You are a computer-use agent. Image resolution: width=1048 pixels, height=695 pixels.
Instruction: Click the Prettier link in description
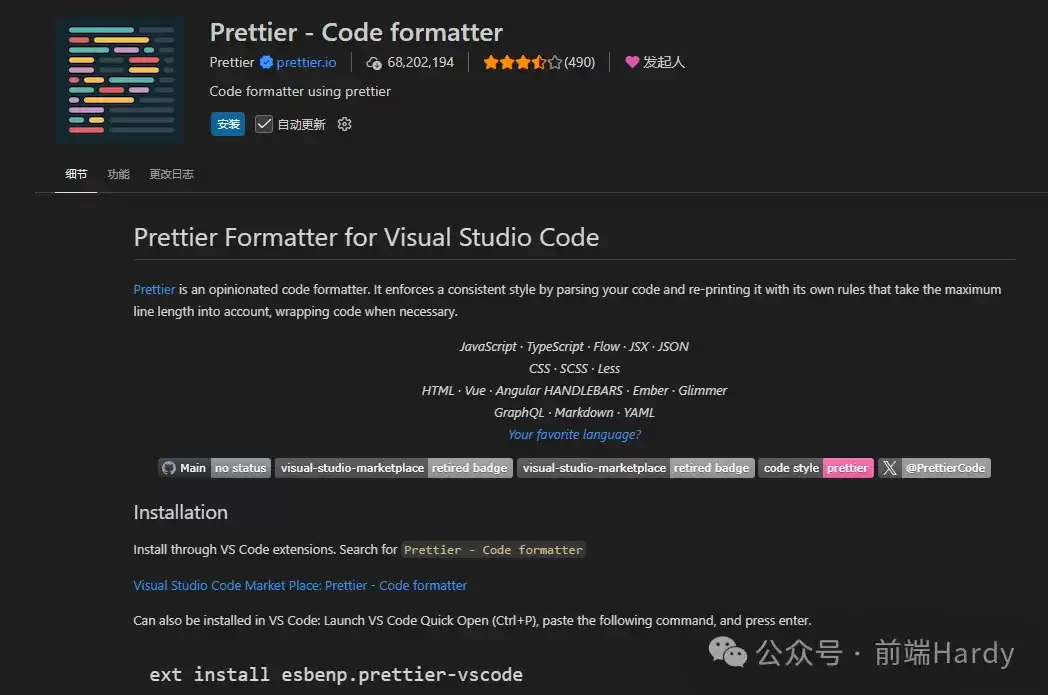(154, 289)
